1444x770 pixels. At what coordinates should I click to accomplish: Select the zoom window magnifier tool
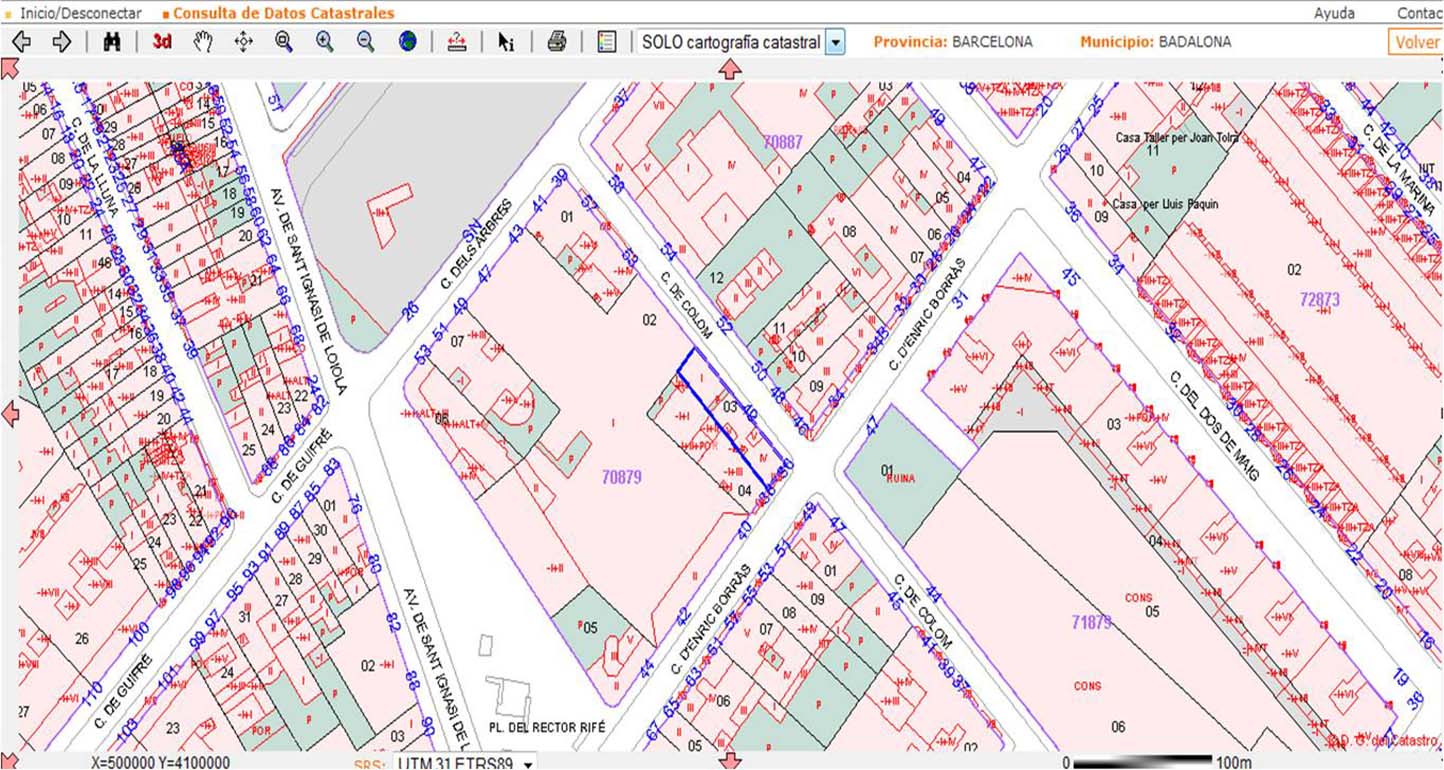pos(284,42)
